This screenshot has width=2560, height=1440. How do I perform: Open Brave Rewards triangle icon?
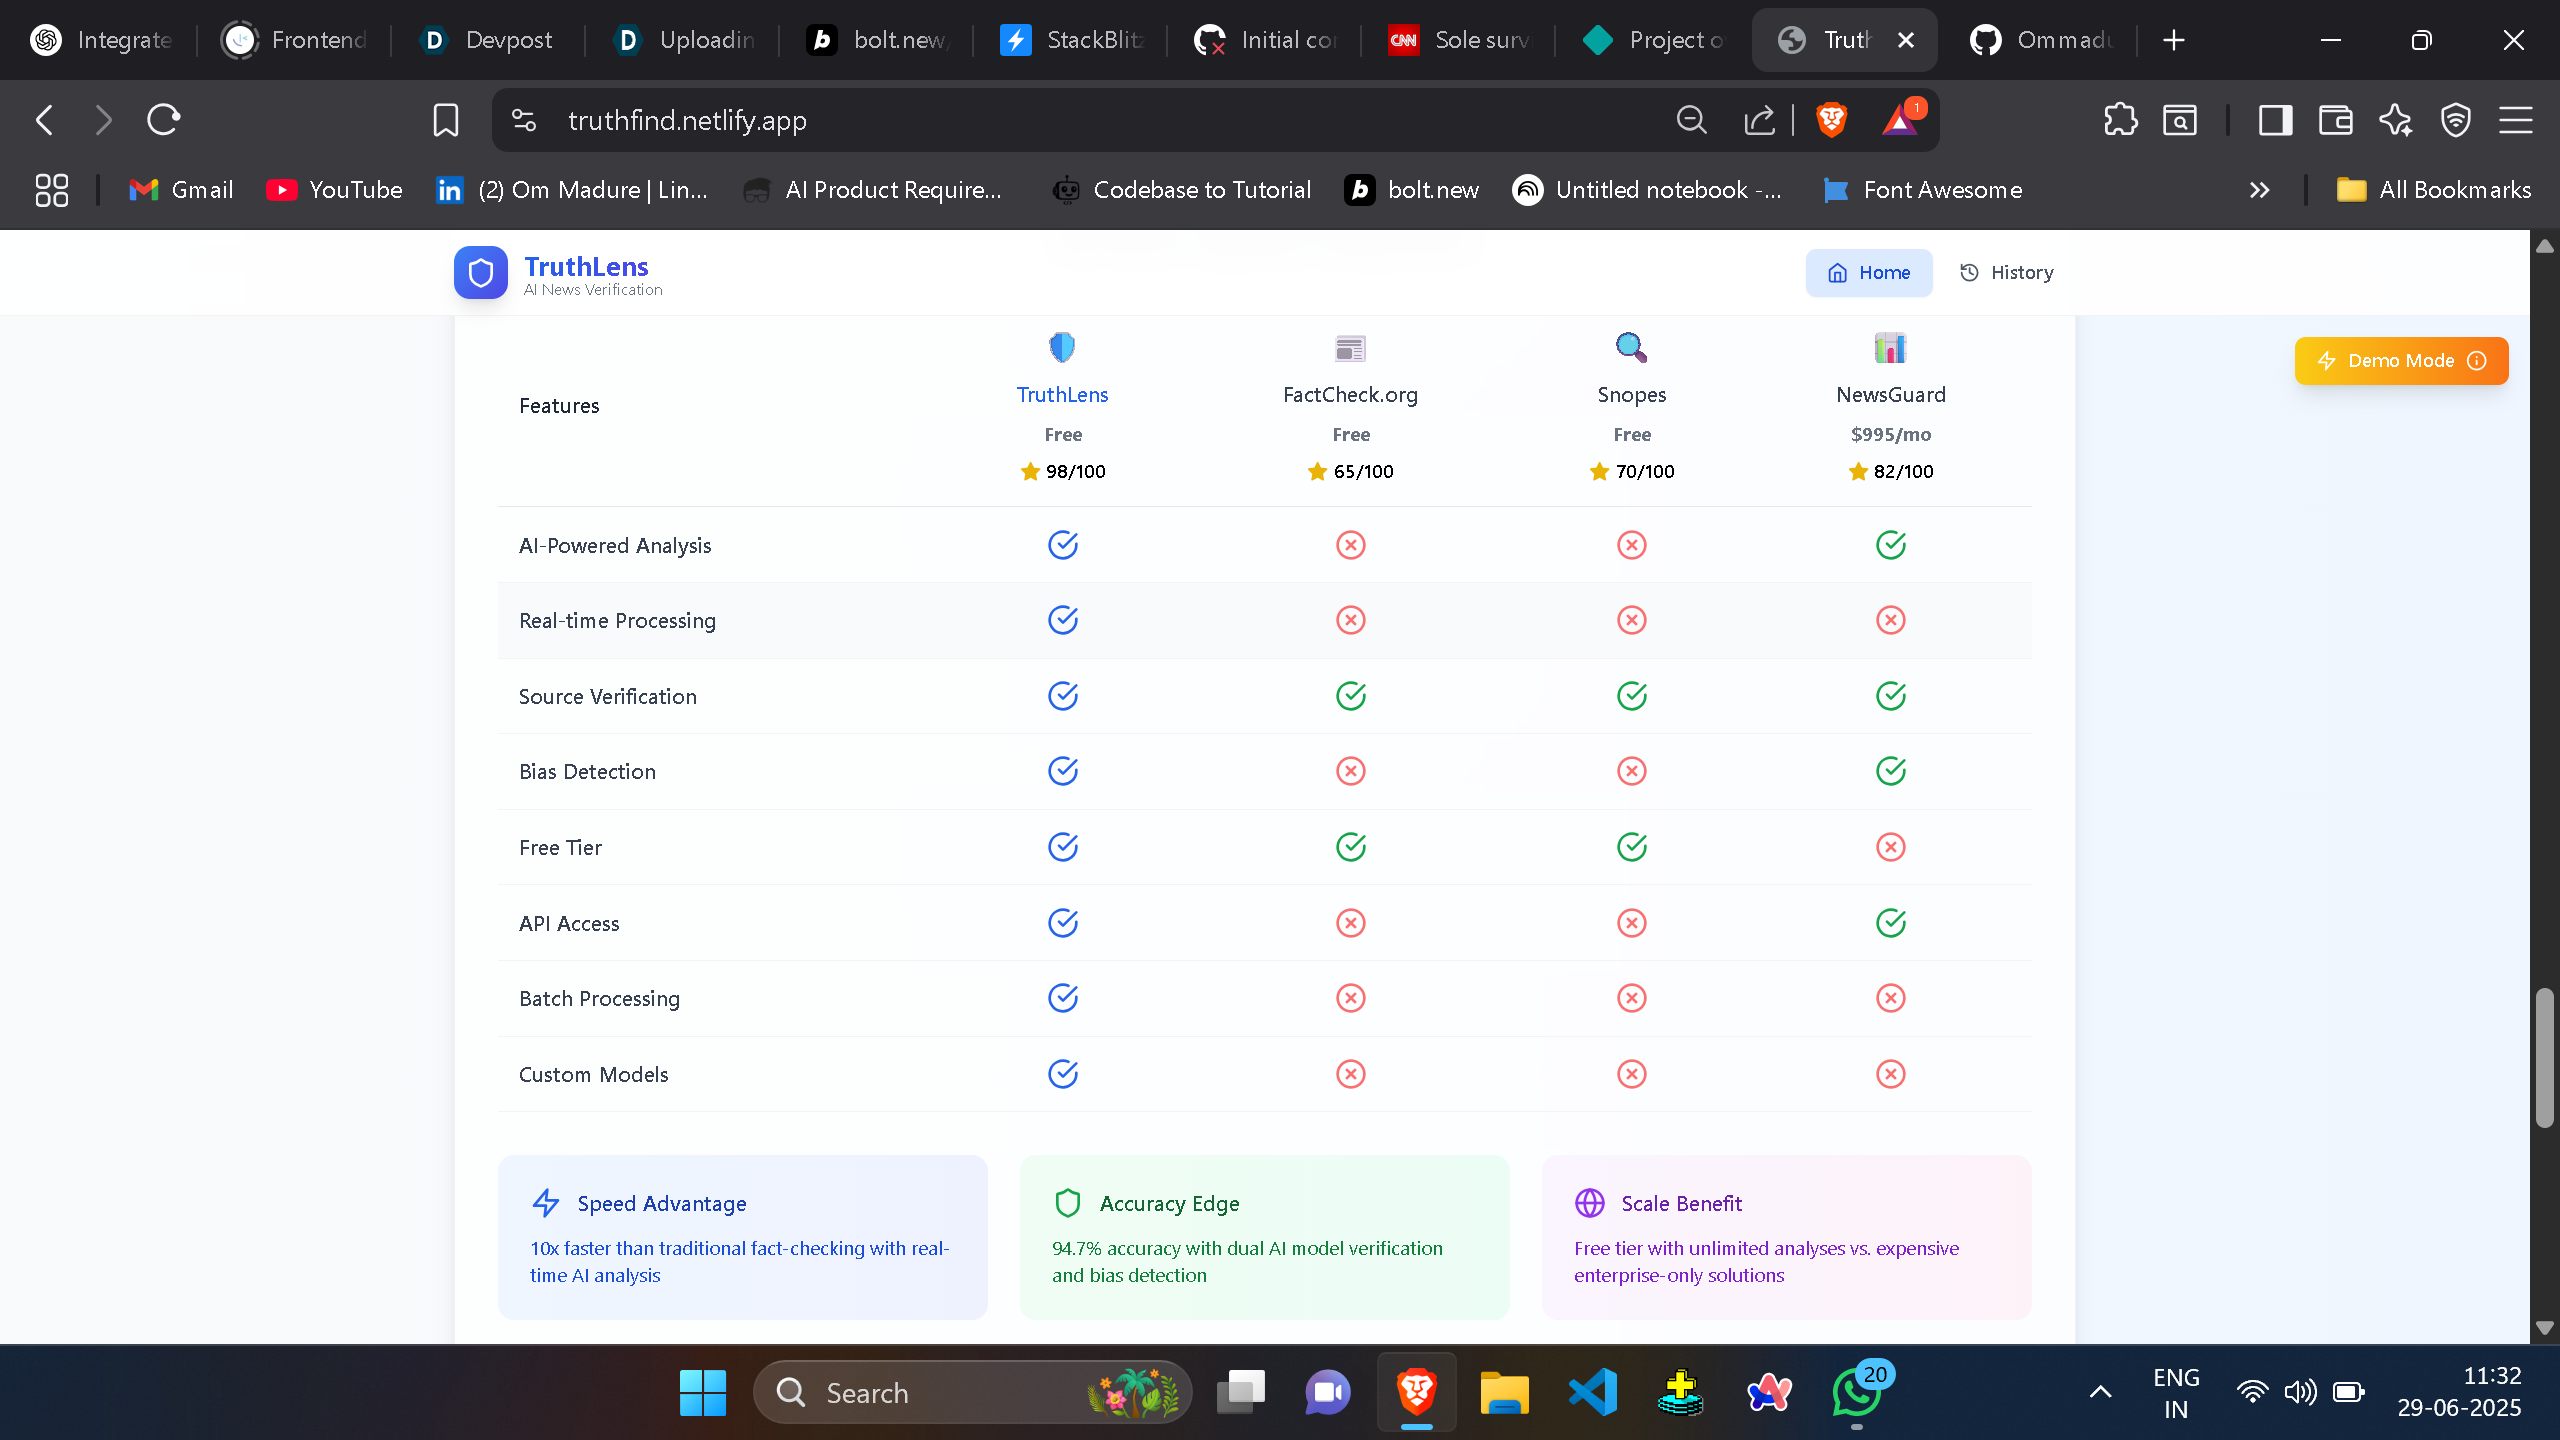1899,120
